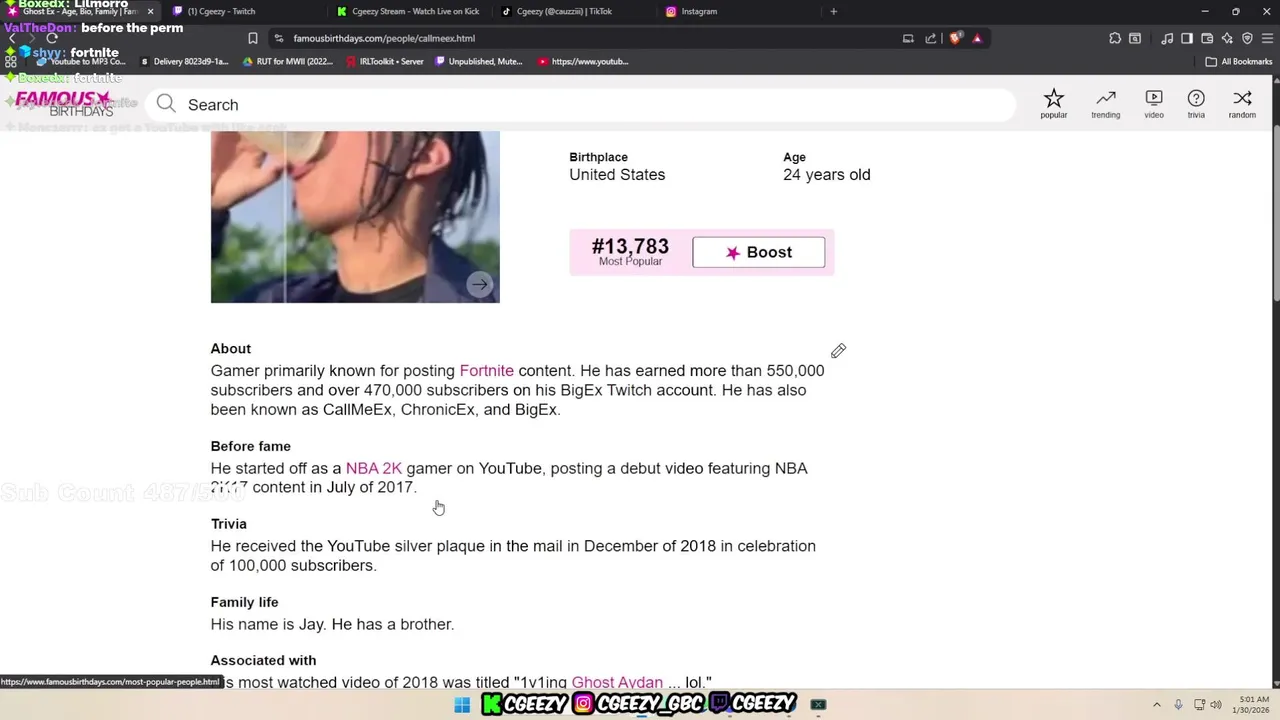Click the Famous Birthdays logo
This screenshot has width=1280, height=720.
tap(64, 104)
